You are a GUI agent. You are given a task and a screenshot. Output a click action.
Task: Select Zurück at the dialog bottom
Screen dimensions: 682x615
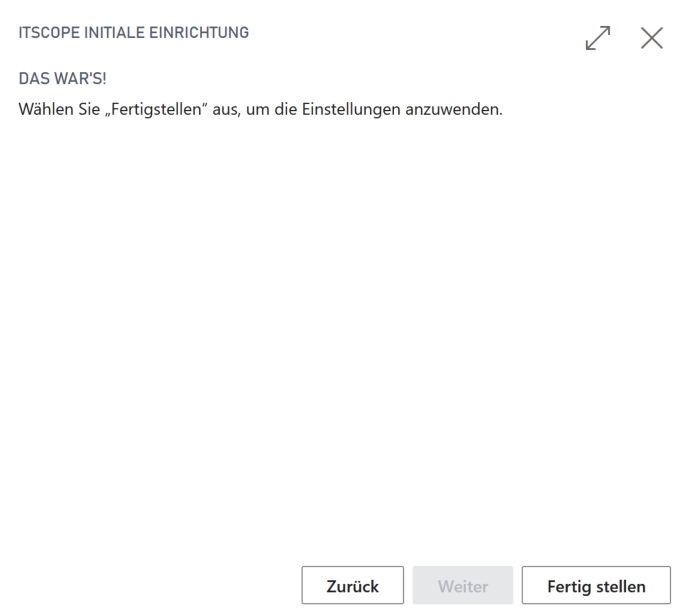coord(353,586)
